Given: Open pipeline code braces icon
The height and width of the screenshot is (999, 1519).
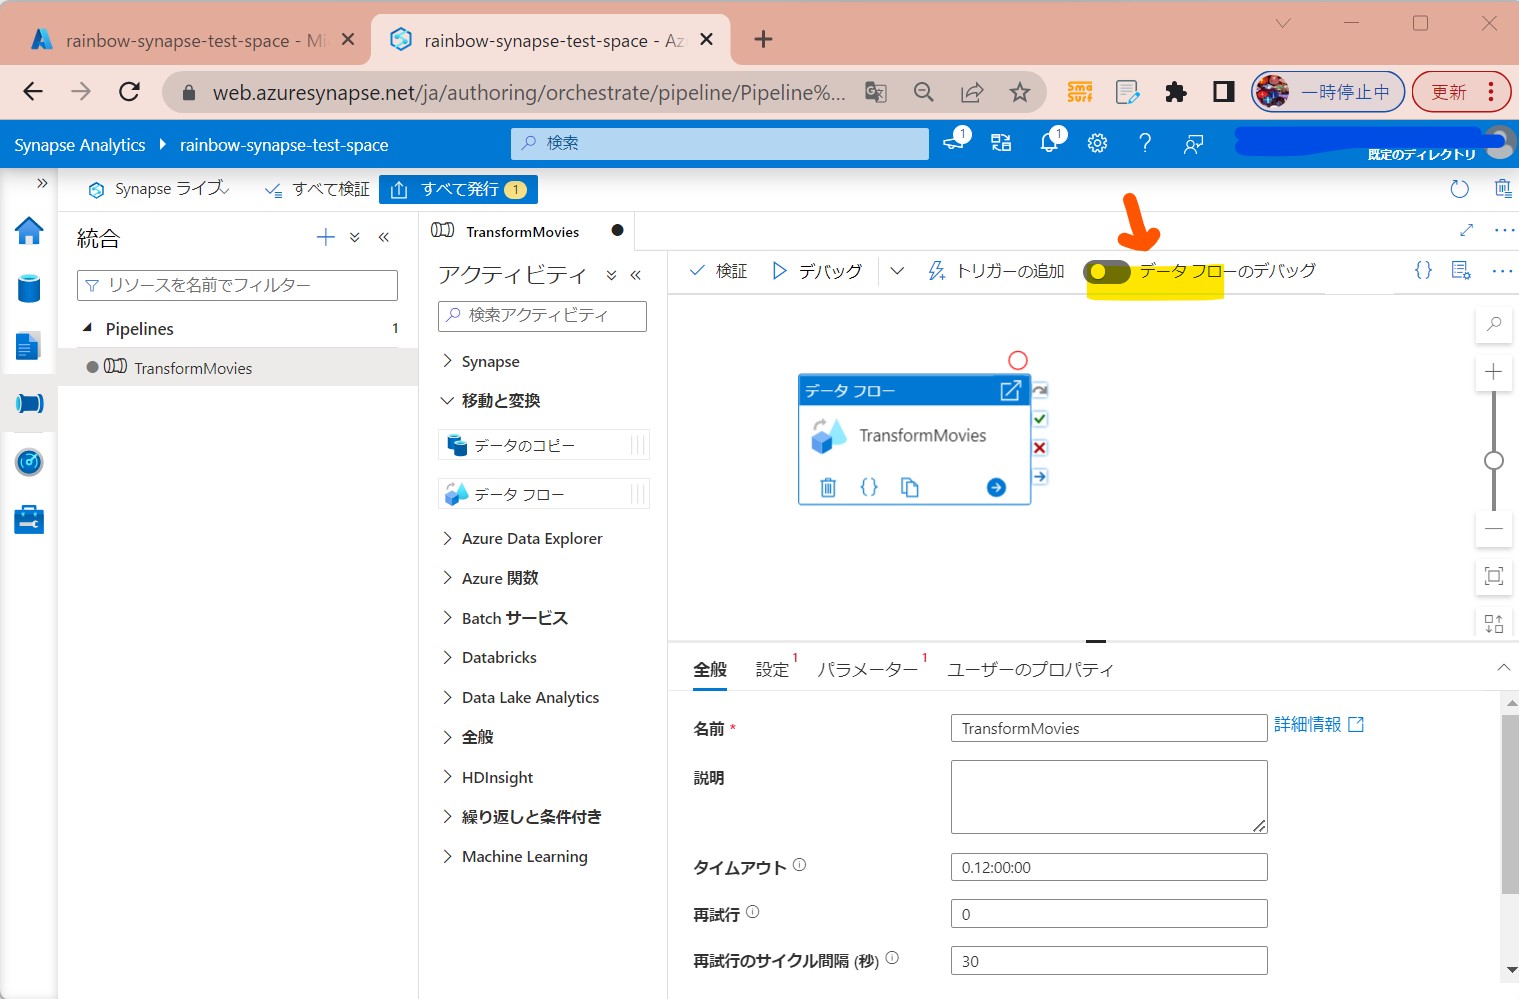Looking at the screenshot, I should coord(1423,270).
